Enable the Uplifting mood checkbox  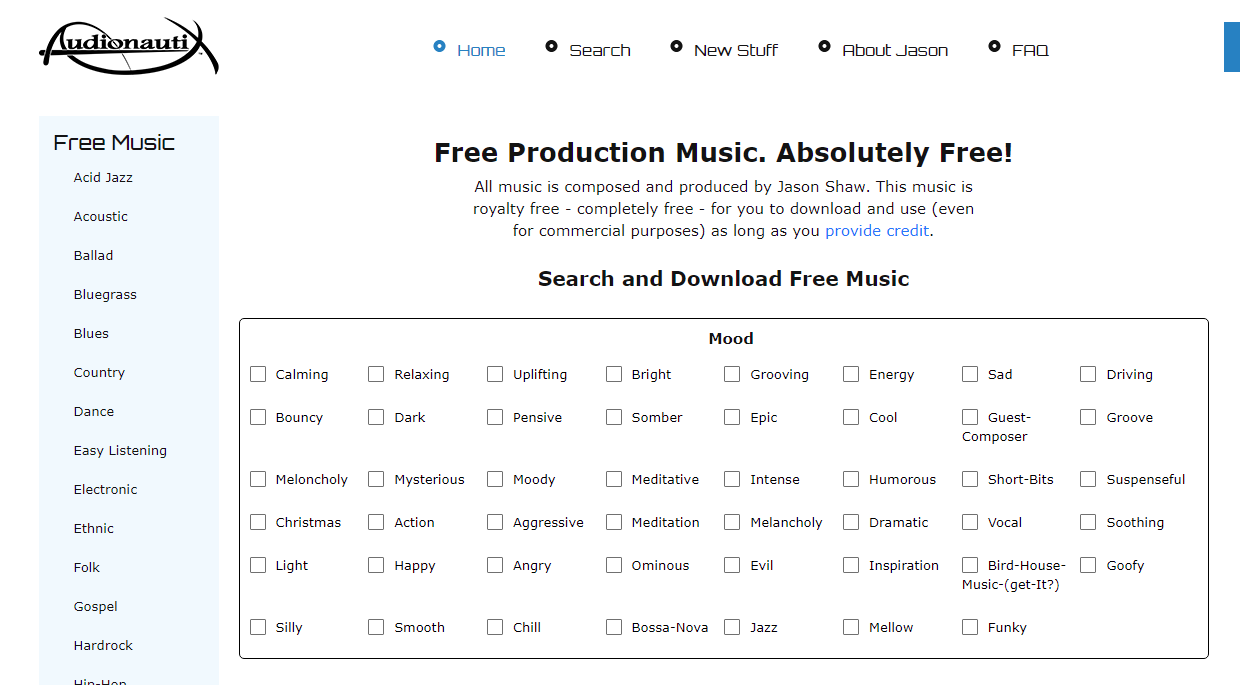coord(495,374)
